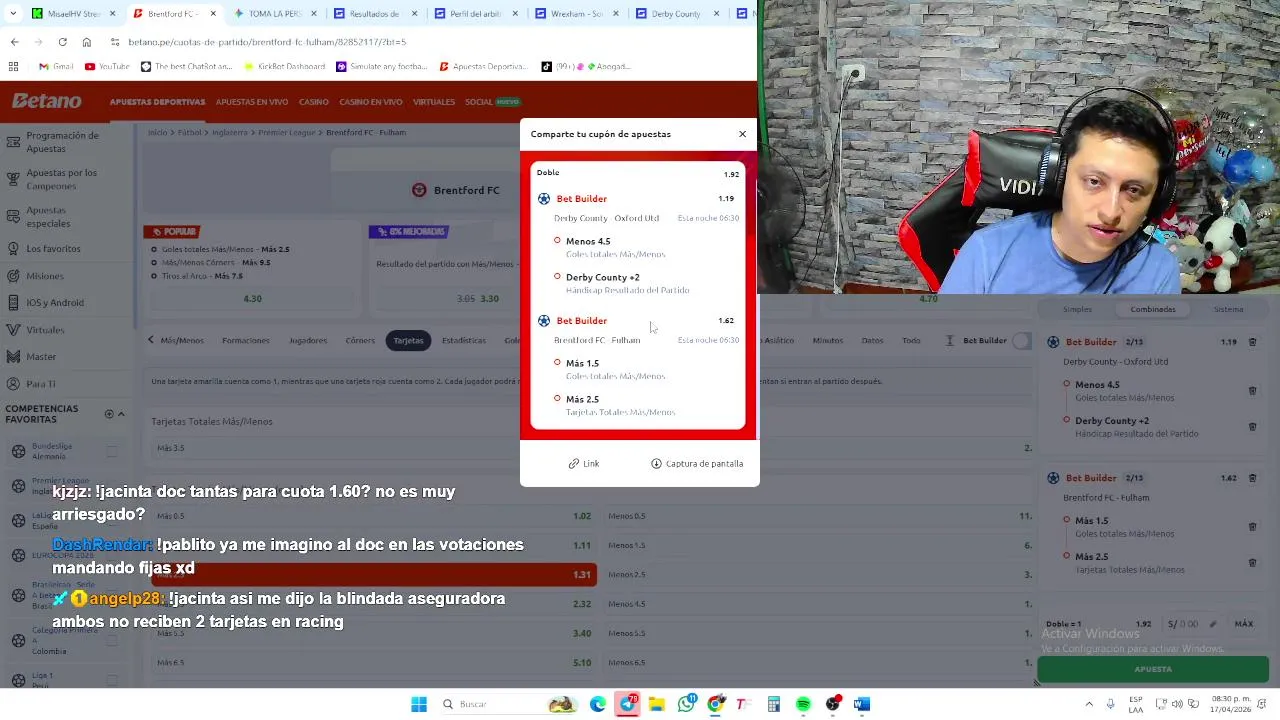Viewport: 1280px width, 720px height.
Task: Open Premier League breadcrumb link
Action: 289,132
